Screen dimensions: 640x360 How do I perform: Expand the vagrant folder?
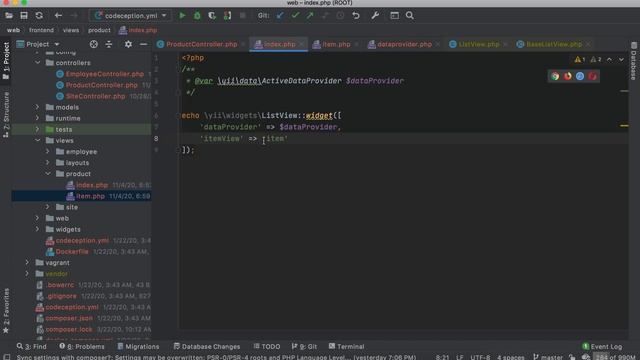27,262
